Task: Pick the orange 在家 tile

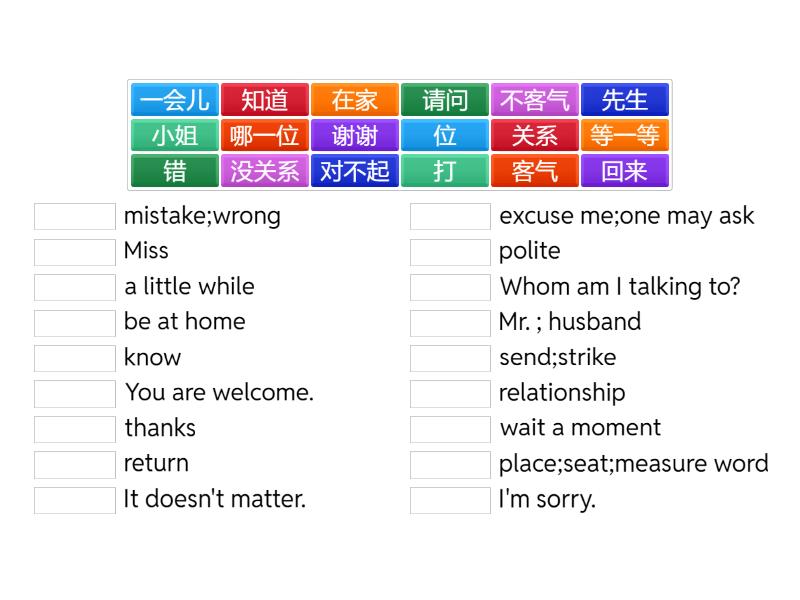Action: [x=355, y=100]
